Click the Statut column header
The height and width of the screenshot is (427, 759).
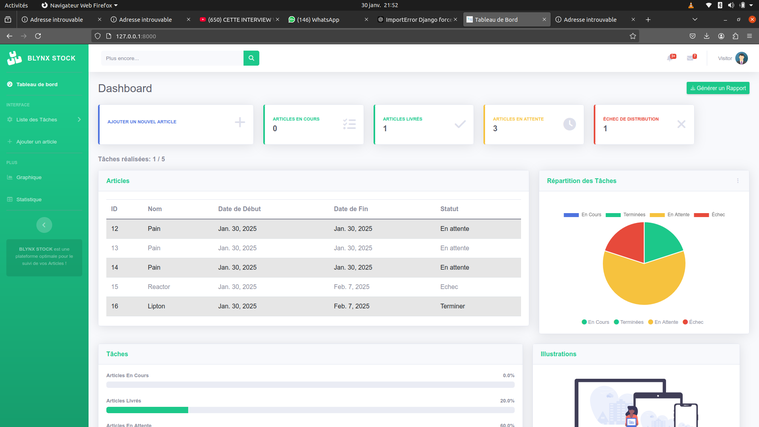tap(449, 209)
